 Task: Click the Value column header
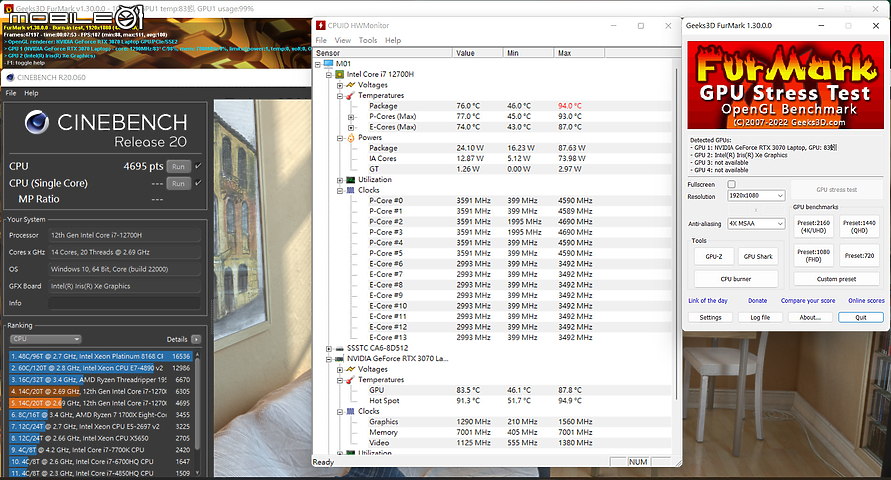tap(477, 53)
